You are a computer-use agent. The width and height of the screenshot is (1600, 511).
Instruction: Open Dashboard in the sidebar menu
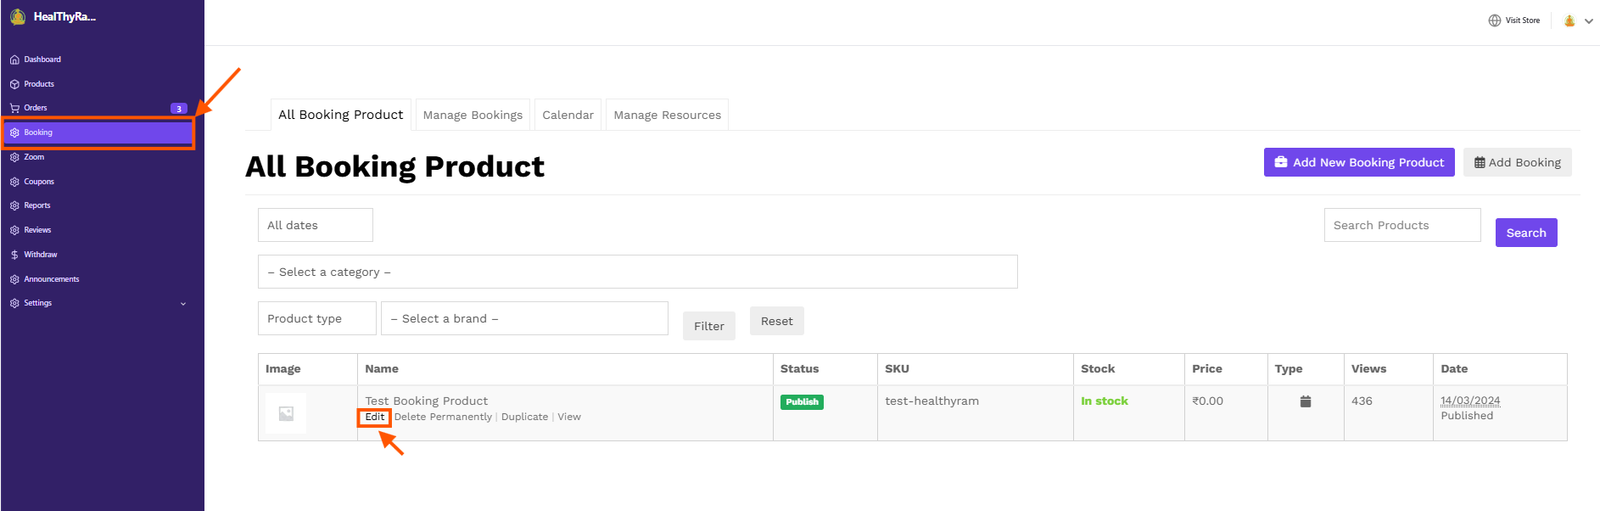[42, 60]
